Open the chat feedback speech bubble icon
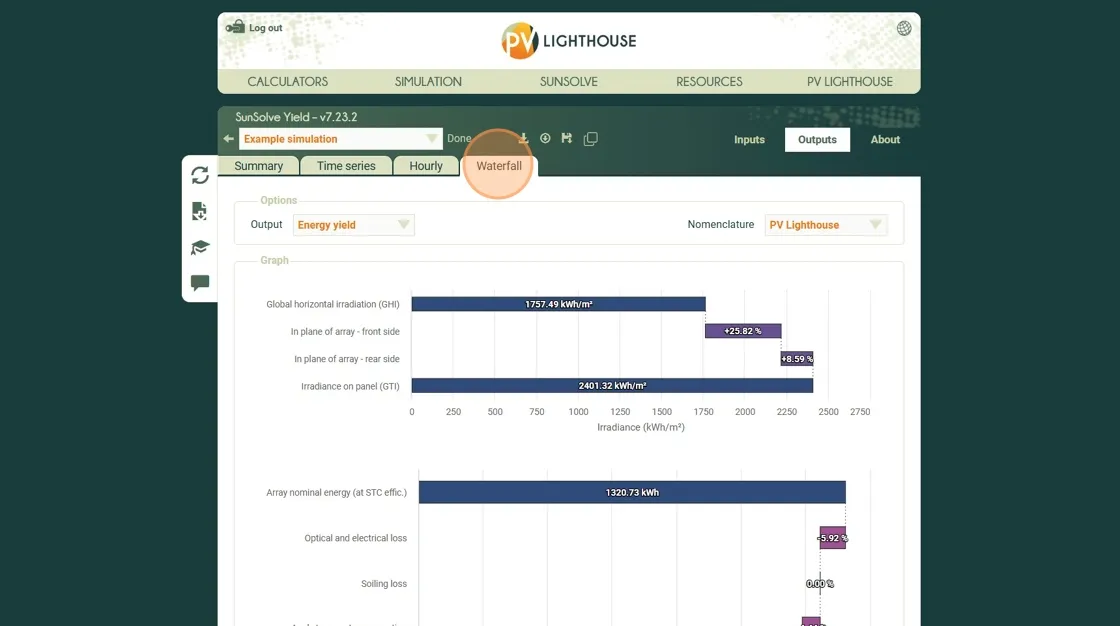Screen dimensions: 1120x626 [200, 283]
